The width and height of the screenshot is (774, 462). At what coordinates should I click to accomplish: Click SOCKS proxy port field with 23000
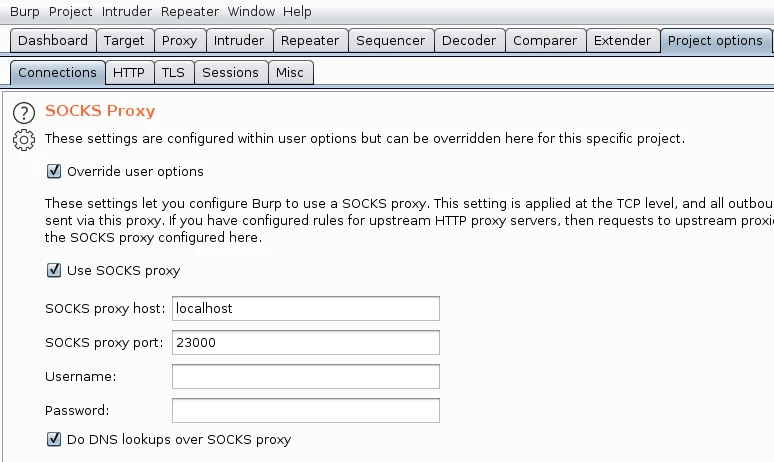306,343
